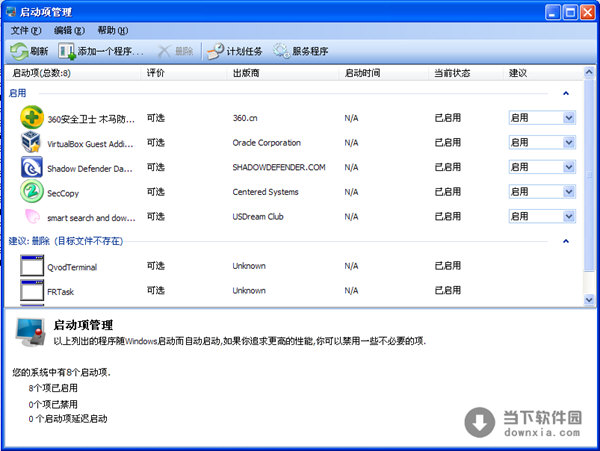
Task: Open 建议 dropdown for 360安全卫士 row
Action: 569,118
